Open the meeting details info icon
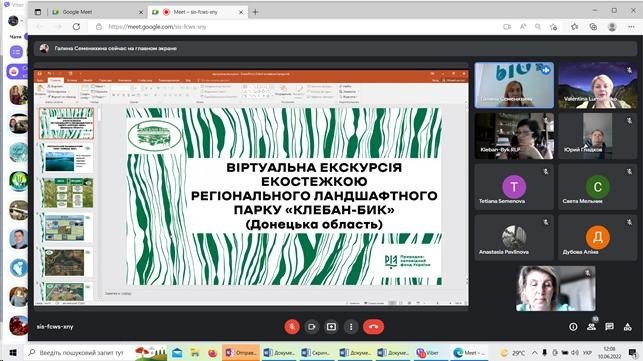Image resolution: width=643 pixels, height=361 pixels. (x=573, y=327)
